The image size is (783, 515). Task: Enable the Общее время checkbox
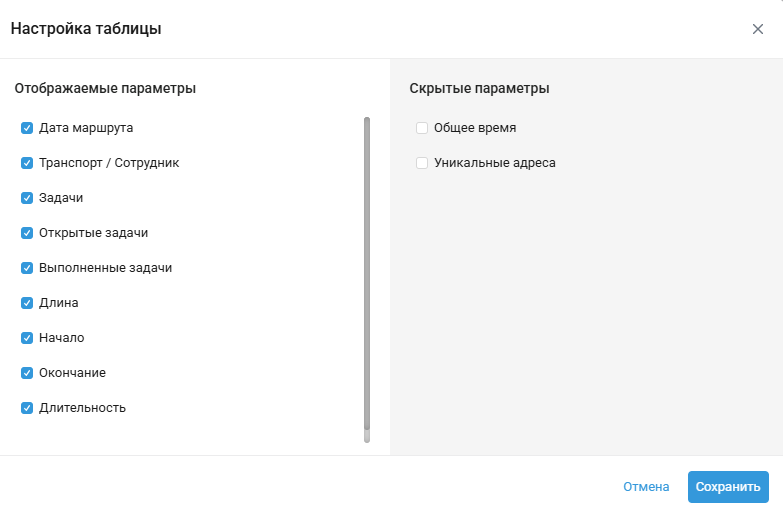click(x=422, y=128)
